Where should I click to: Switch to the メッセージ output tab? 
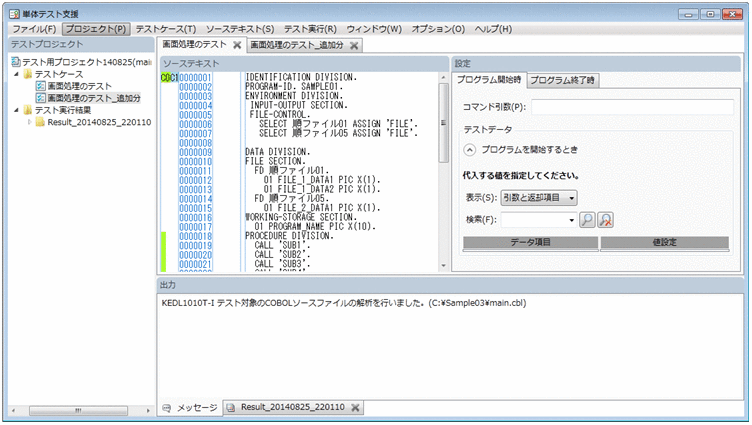(190, 408)
